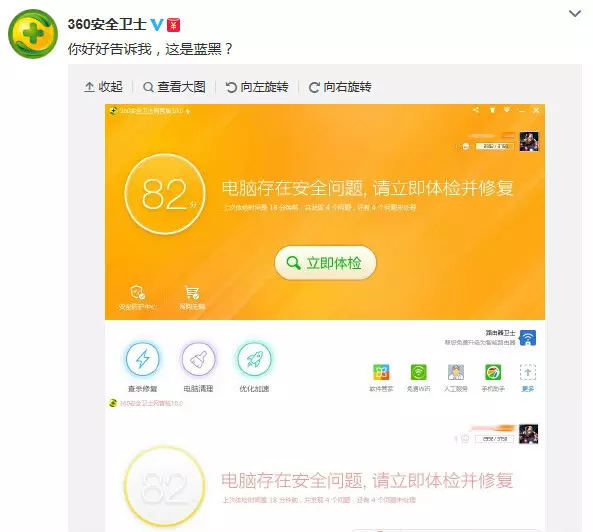Click the green 立即体检 button
Screen dimensions: 593x532
pyautogui.click(x=325, y=263)
